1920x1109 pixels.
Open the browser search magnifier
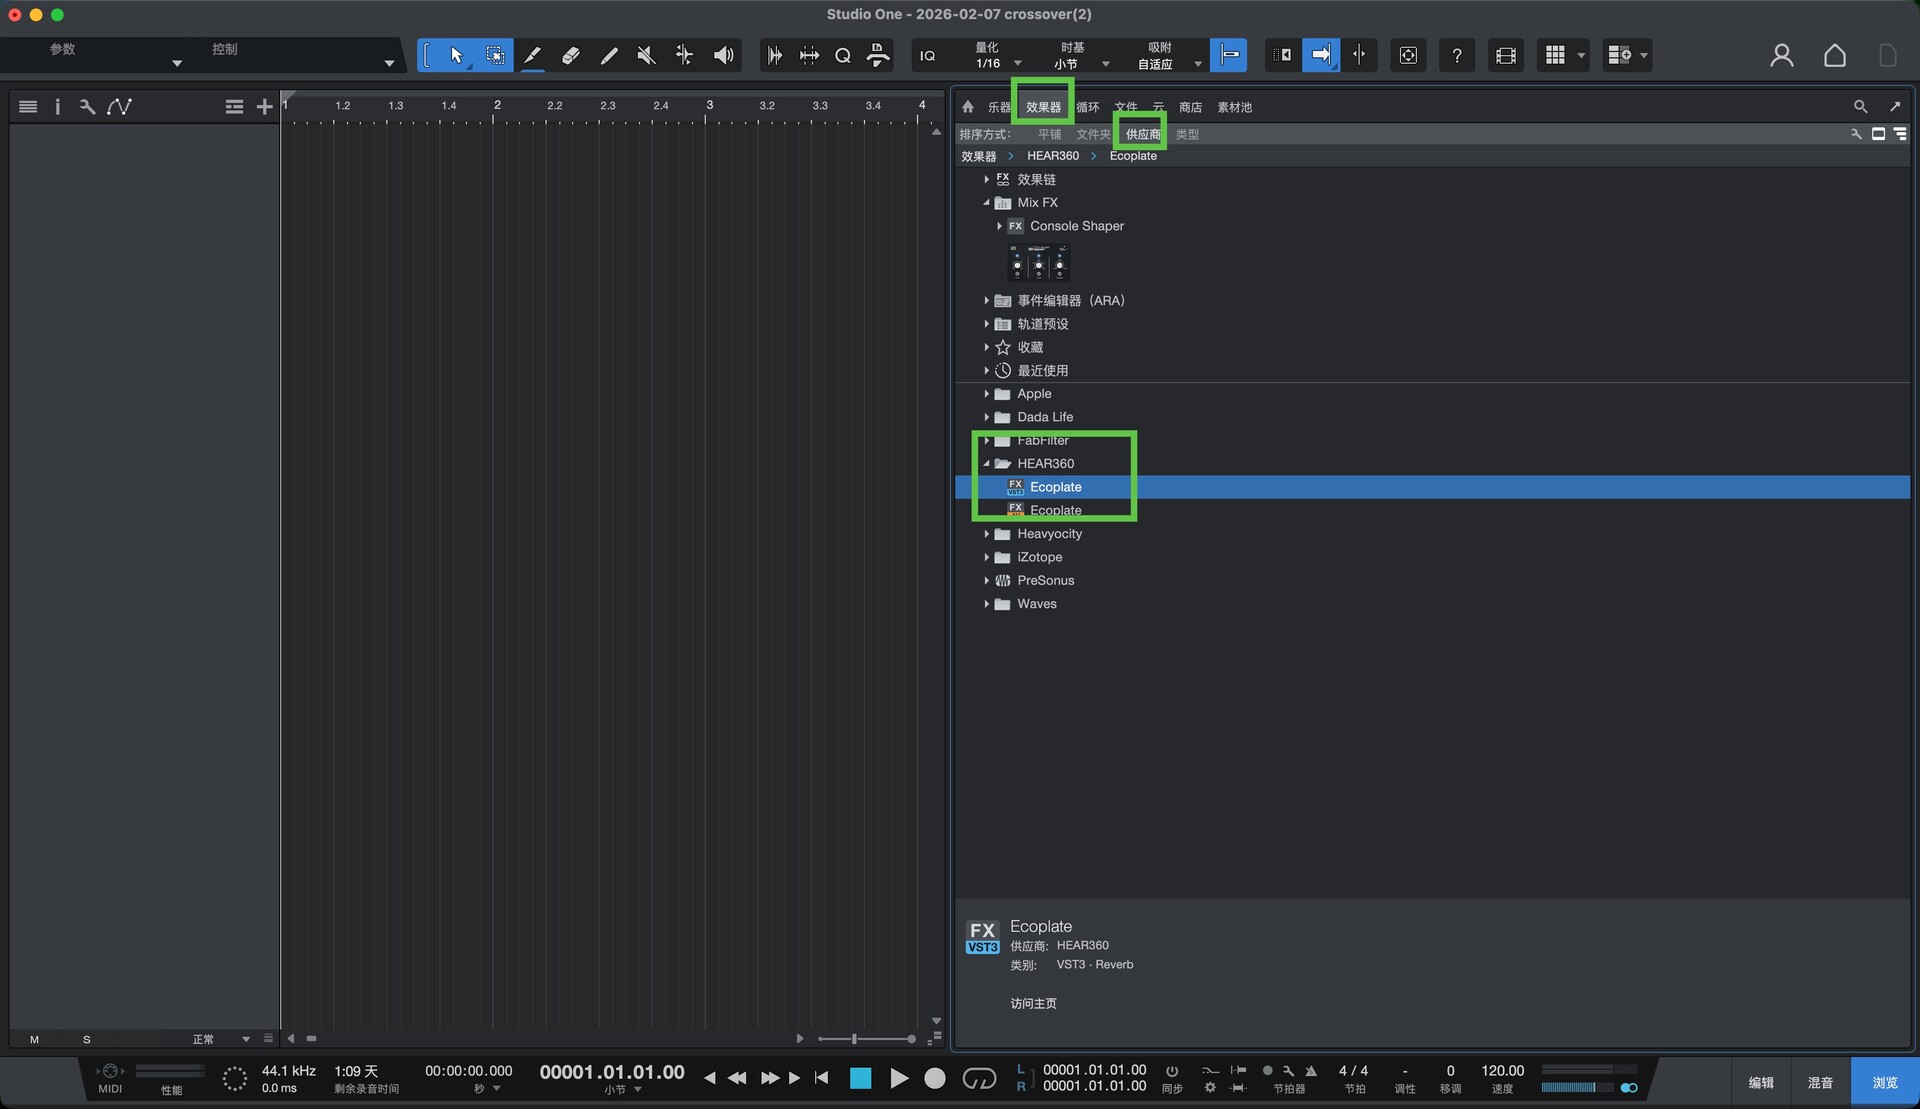[x=1860, y=106]
